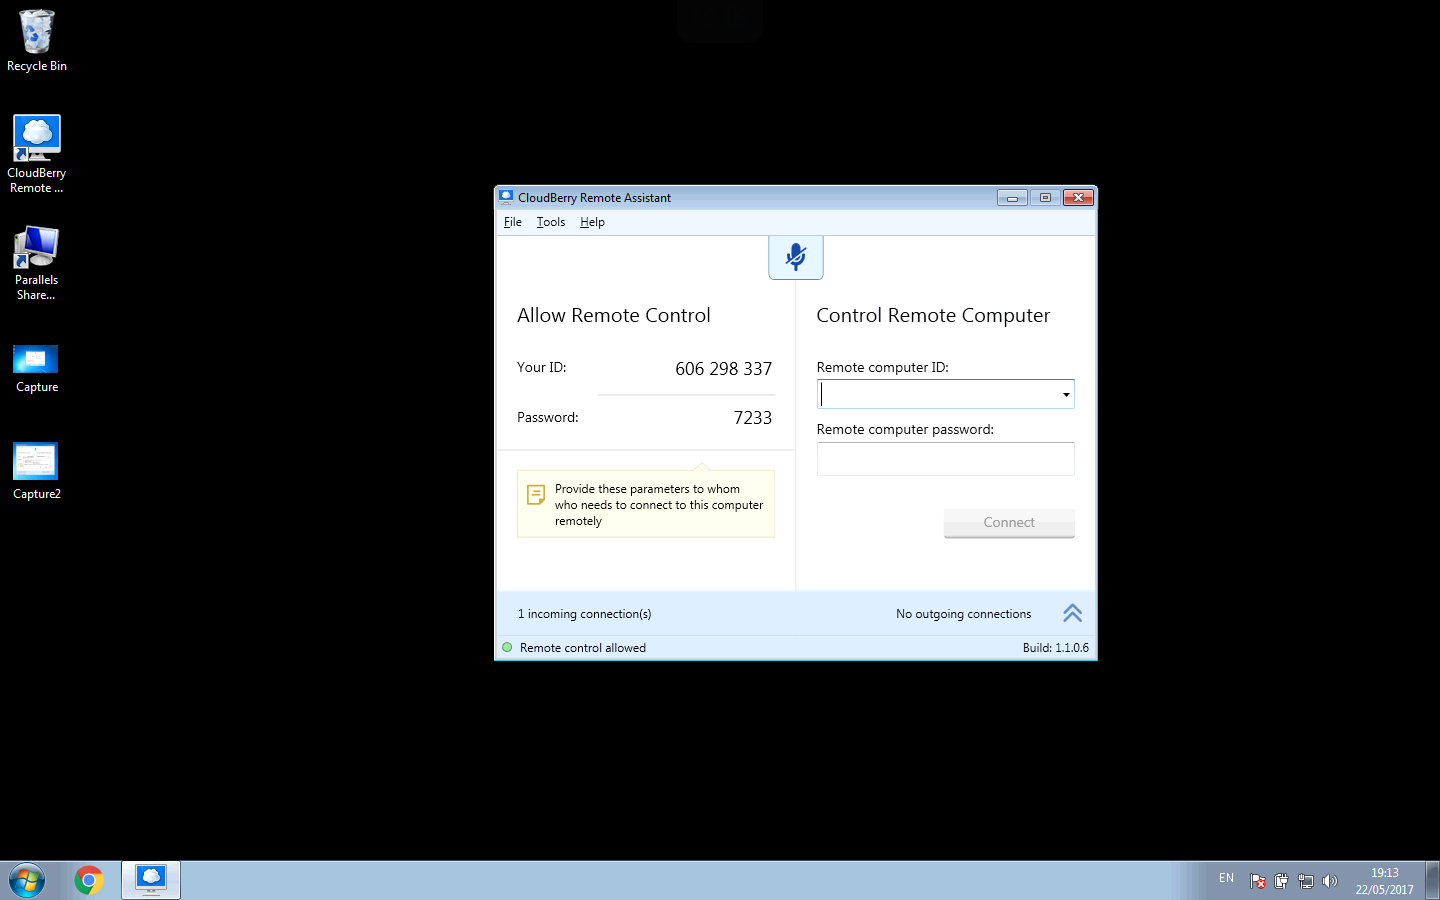The width and height of the screenshot is (1440, 900).
Task: Minimize the CloudBerry Remote Assistant window
Action: coord(1012,198)
